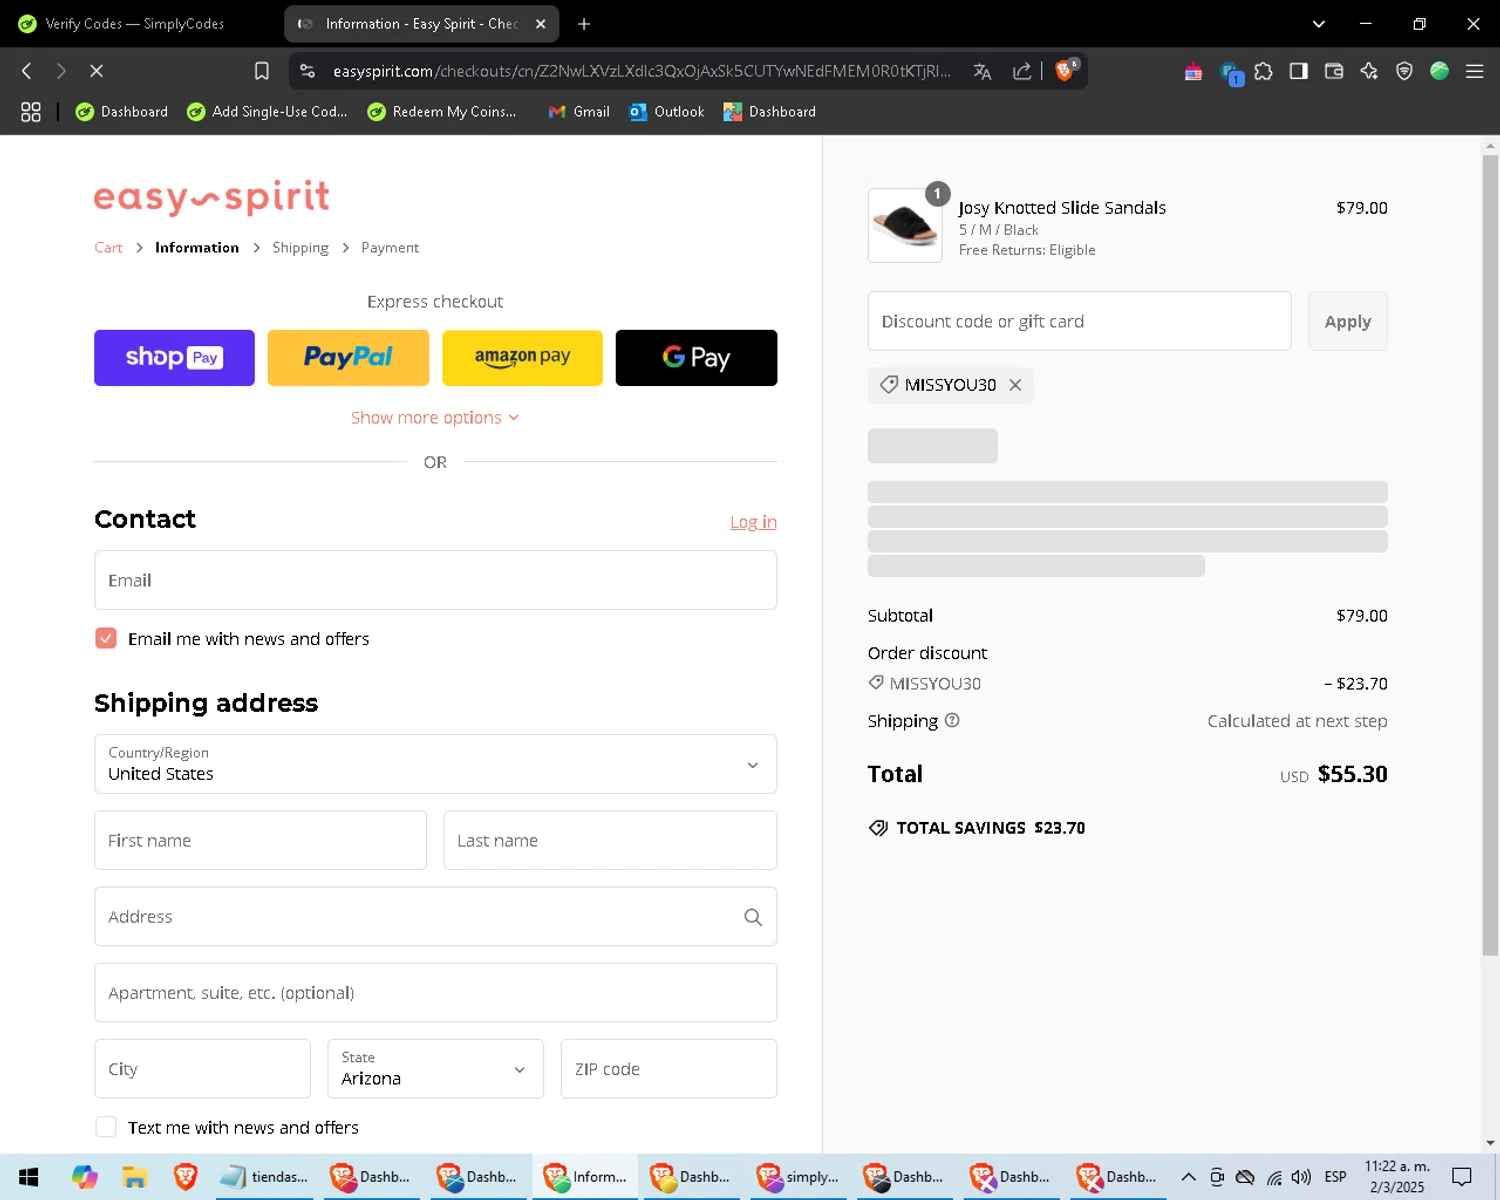
Task: Close the Easy Spirit checkout tab
Action: 541,24
